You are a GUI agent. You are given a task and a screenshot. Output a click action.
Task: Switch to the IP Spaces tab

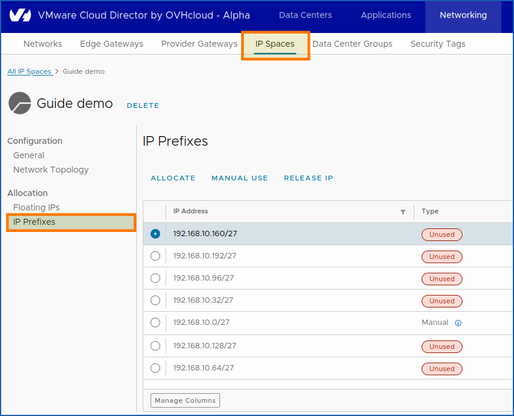tap(275, 44)
